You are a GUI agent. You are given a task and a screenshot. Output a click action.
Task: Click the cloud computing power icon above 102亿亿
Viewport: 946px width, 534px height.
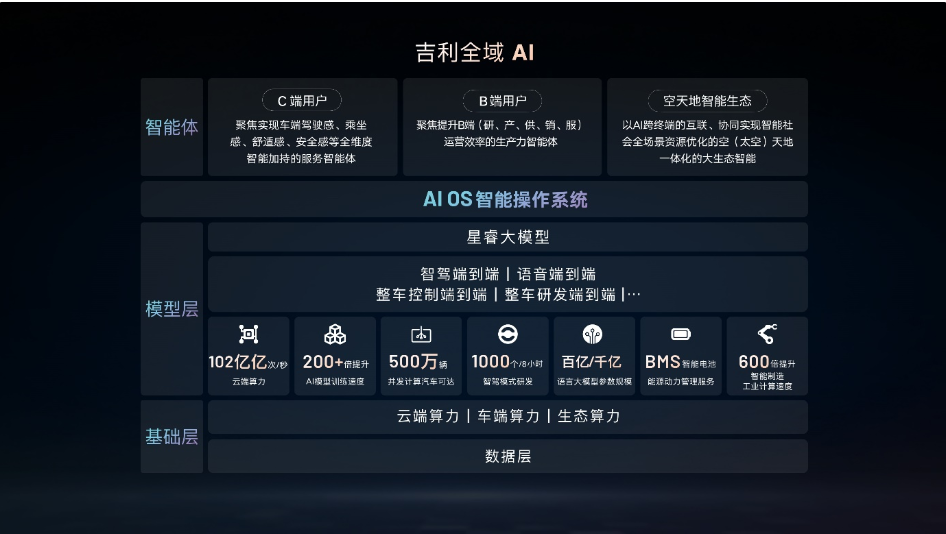click(249, 334)
